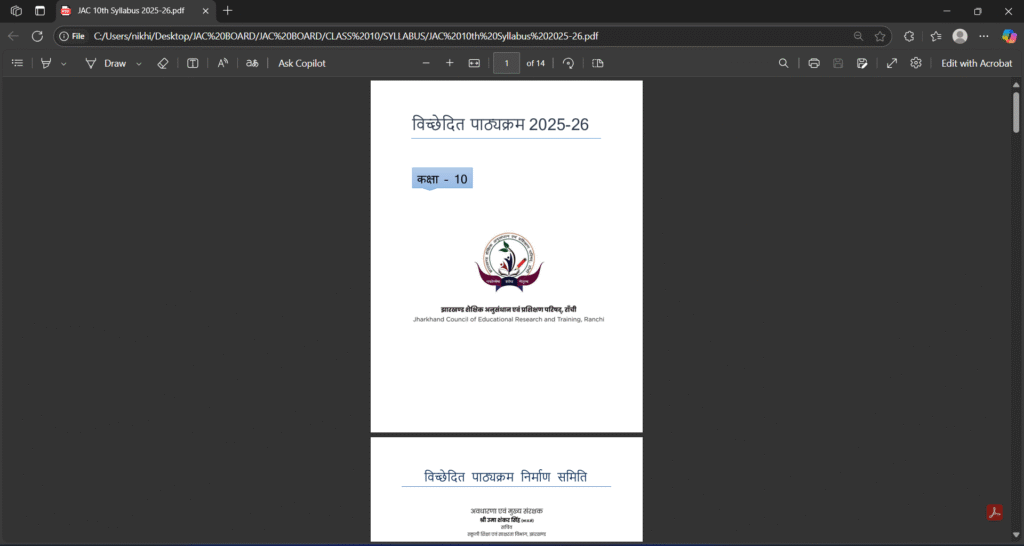Enter full screen mode icon
Viewport: 1024px width, 546px height.
pyautogui.click(x=891, y=63)
